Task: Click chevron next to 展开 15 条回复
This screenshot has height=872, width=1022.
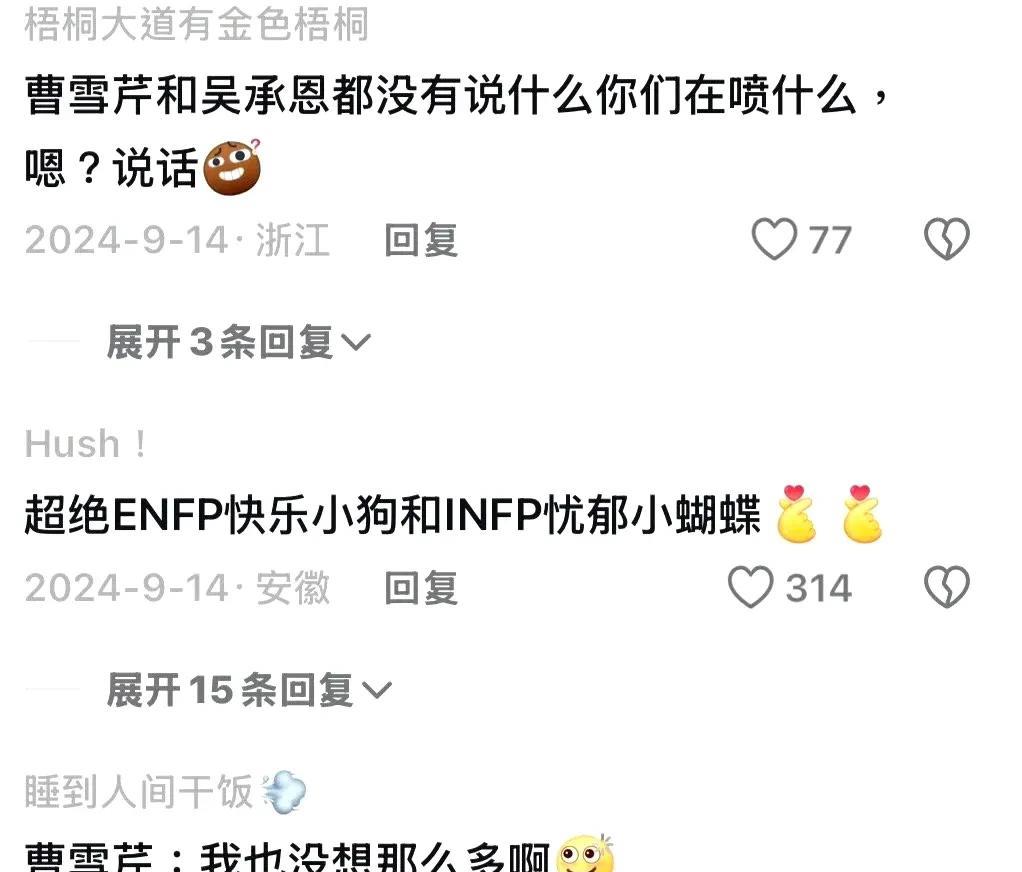Action: click(x=377, y=690)
